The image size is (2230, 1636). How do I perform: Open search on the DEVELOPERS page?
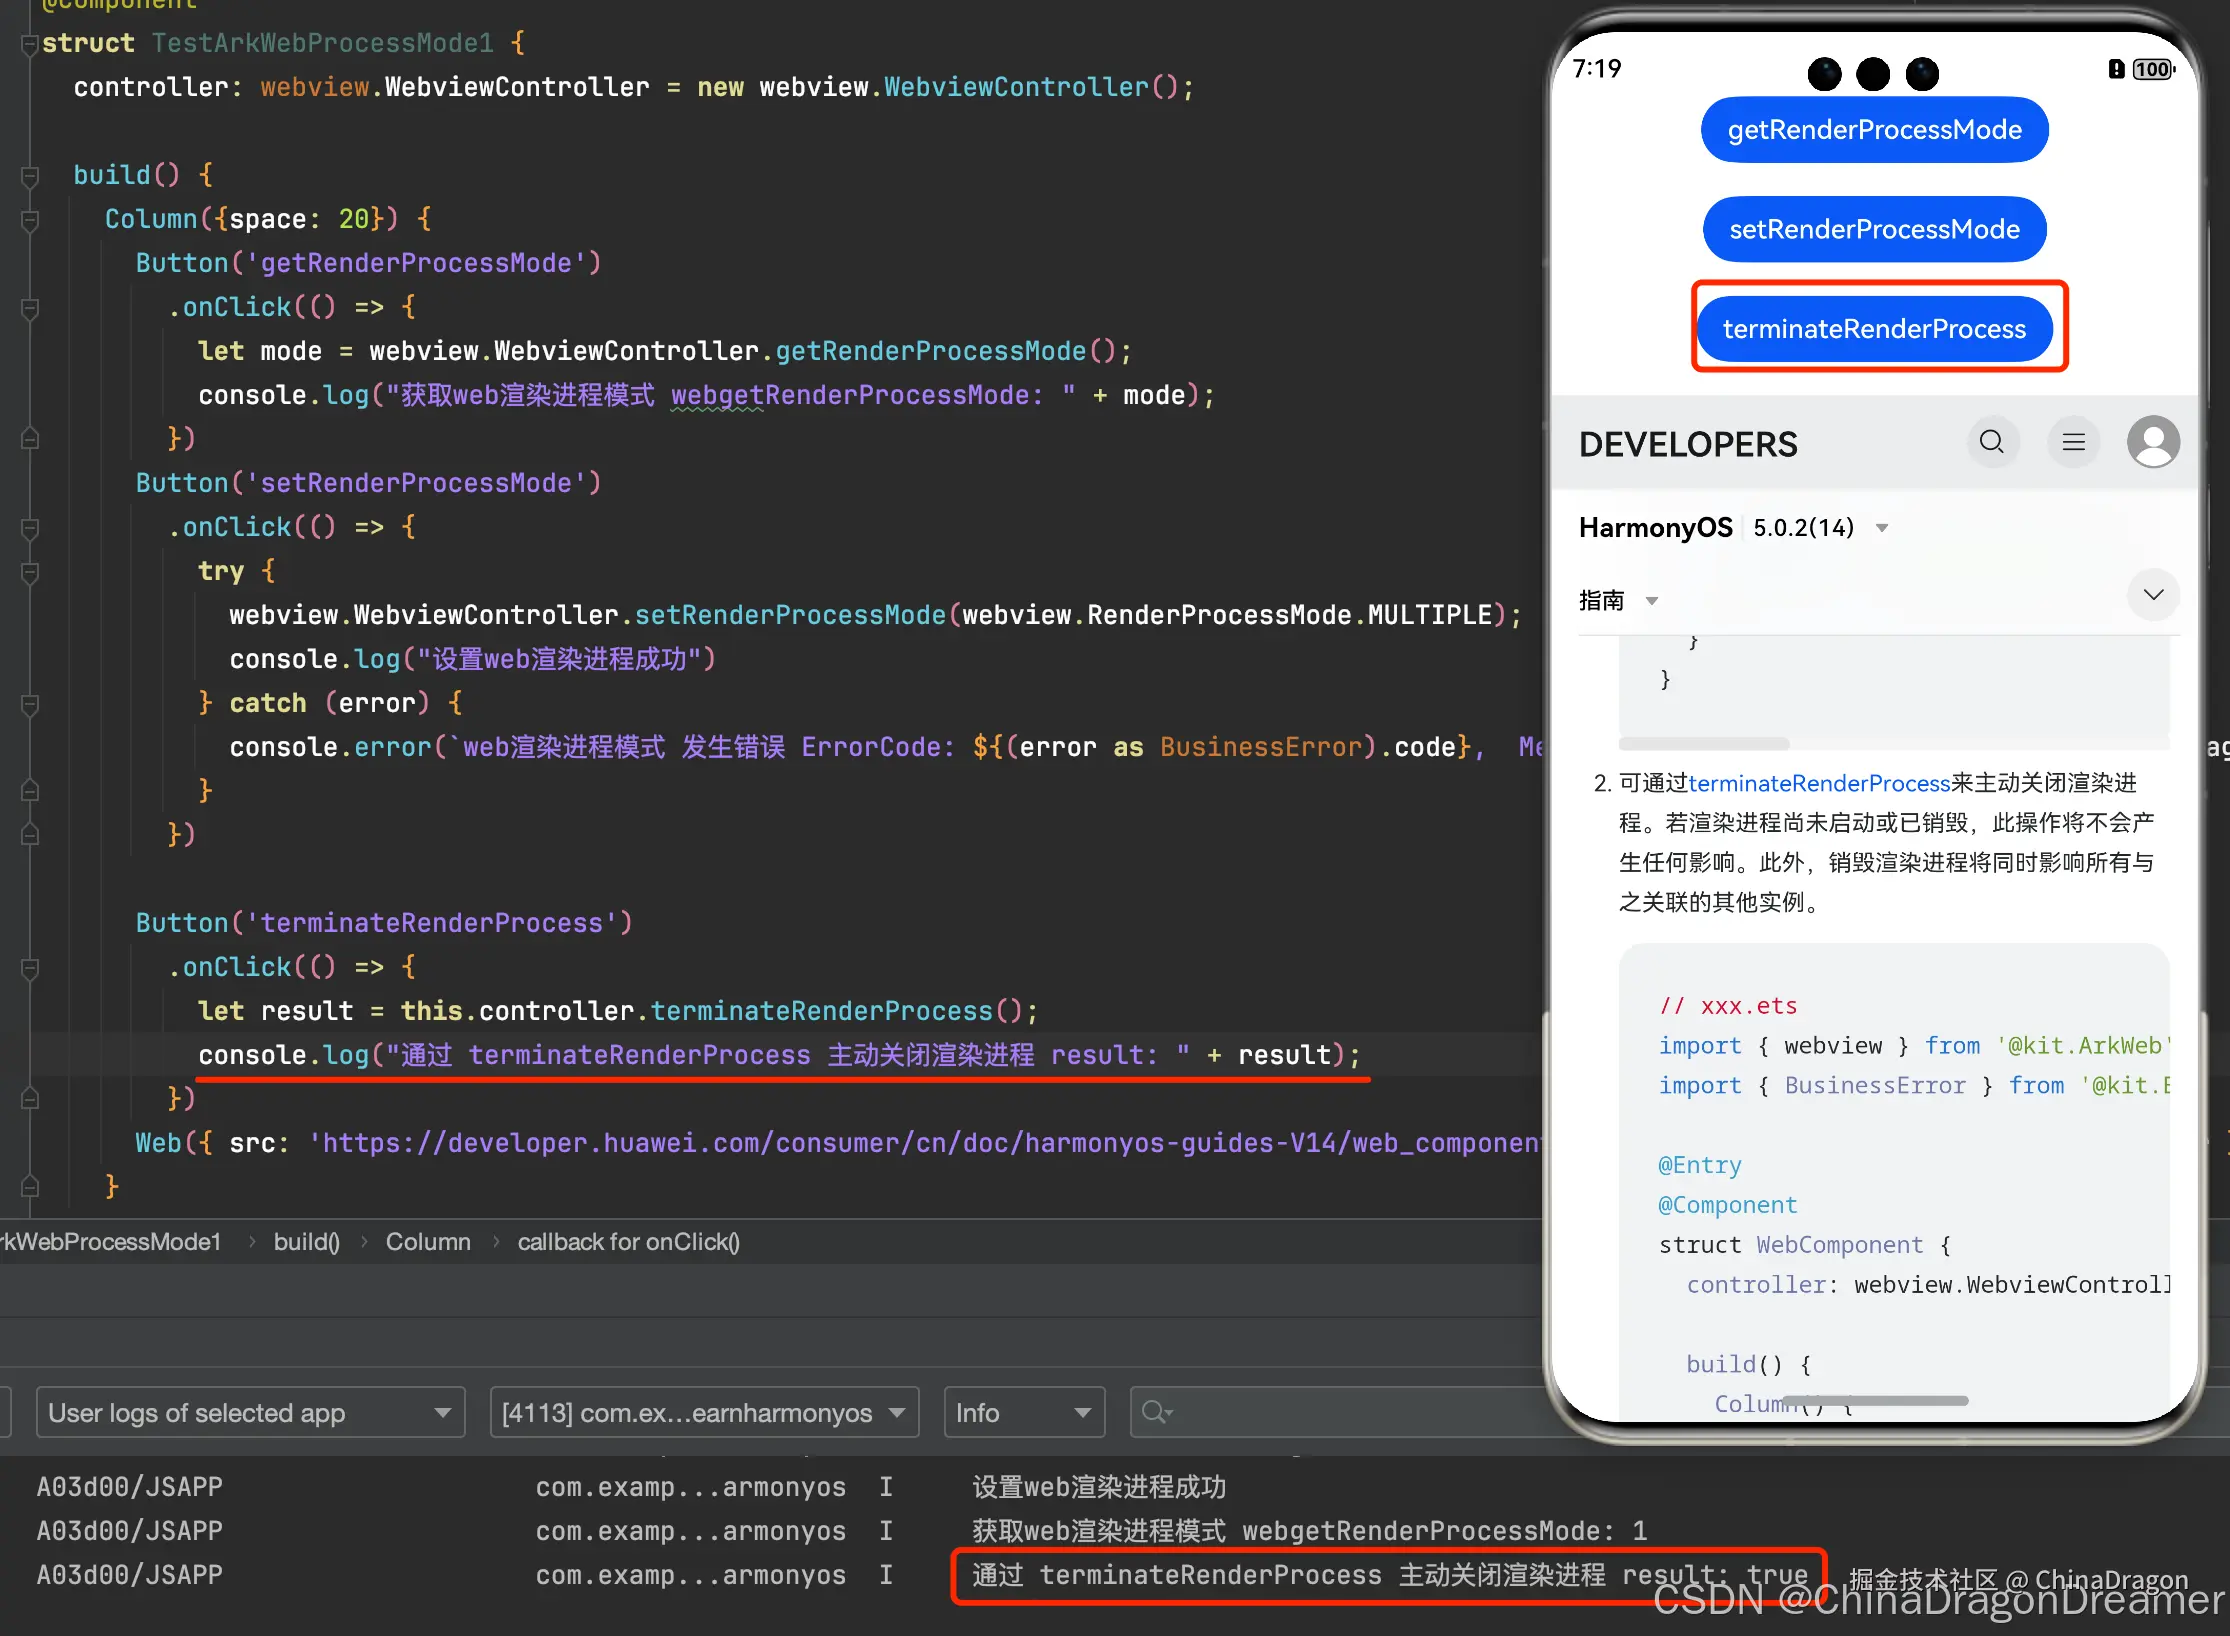click(x=1992, y=442)
